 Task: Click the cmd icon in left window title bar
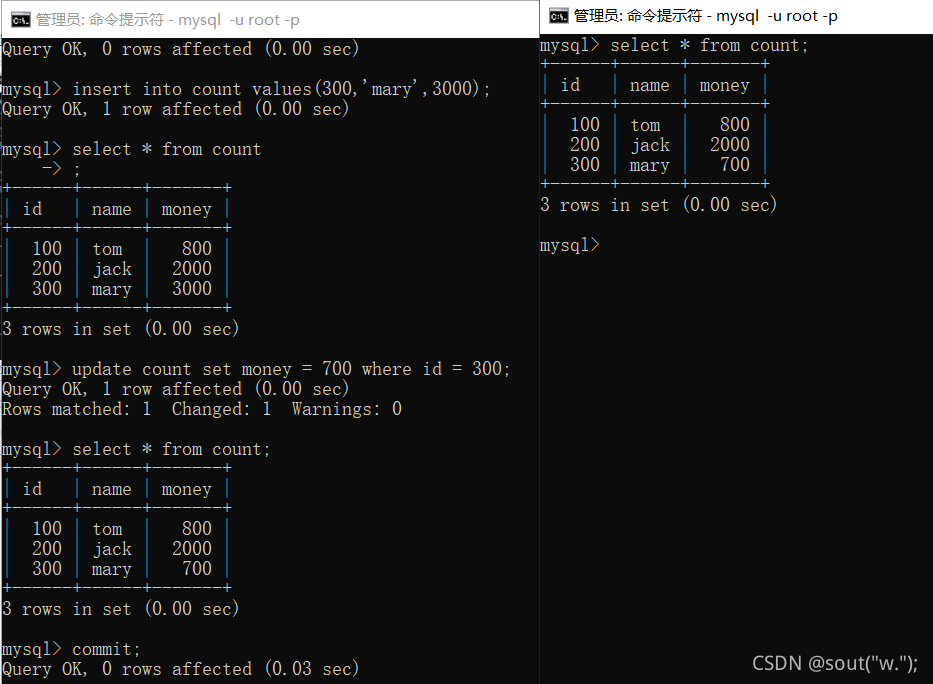tap(20, 20)
